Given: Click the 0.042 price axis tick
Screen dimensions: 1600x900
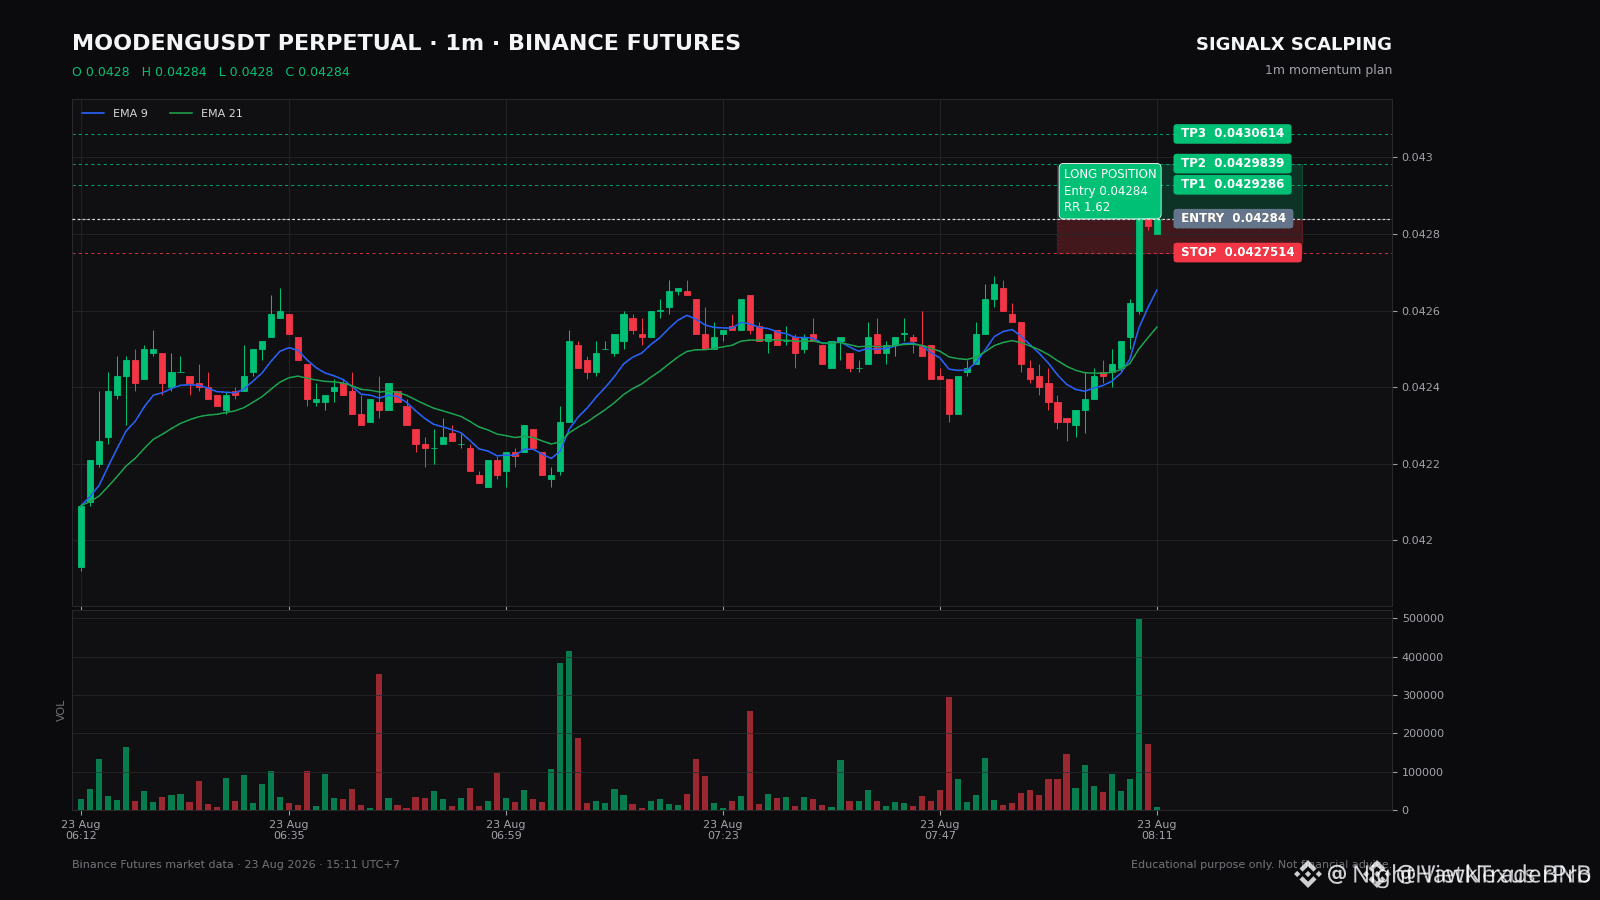Looking at the screenshot, I should pos(1417,541).
